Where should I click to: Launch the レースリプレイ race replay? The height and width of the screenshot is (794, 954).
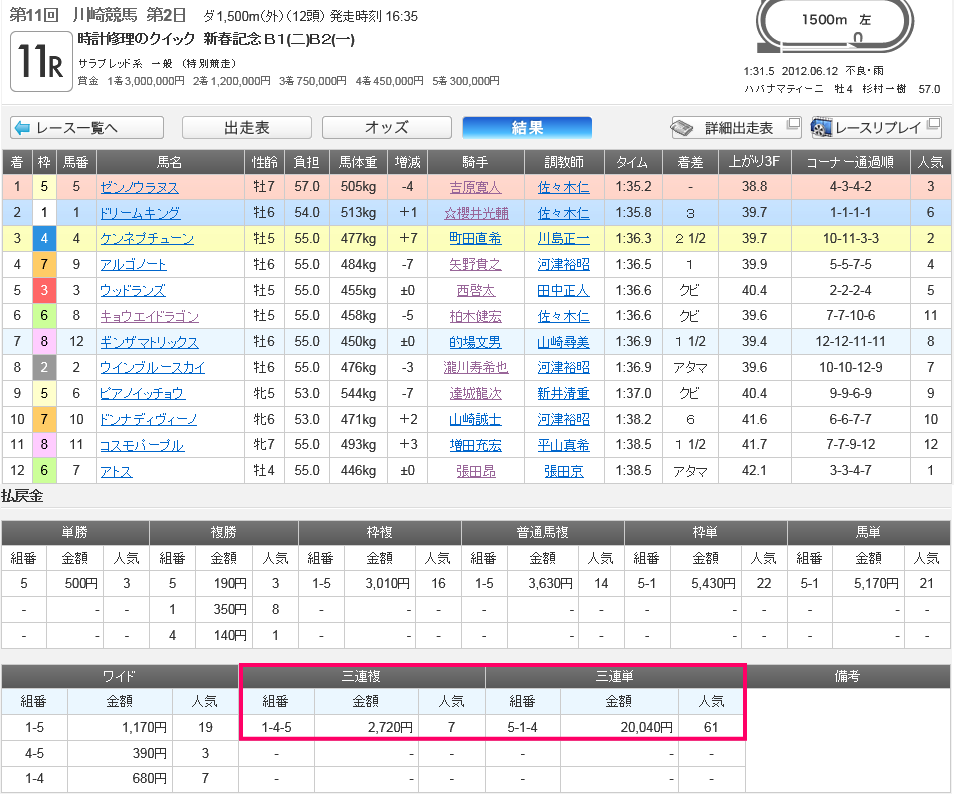(876, 128)
